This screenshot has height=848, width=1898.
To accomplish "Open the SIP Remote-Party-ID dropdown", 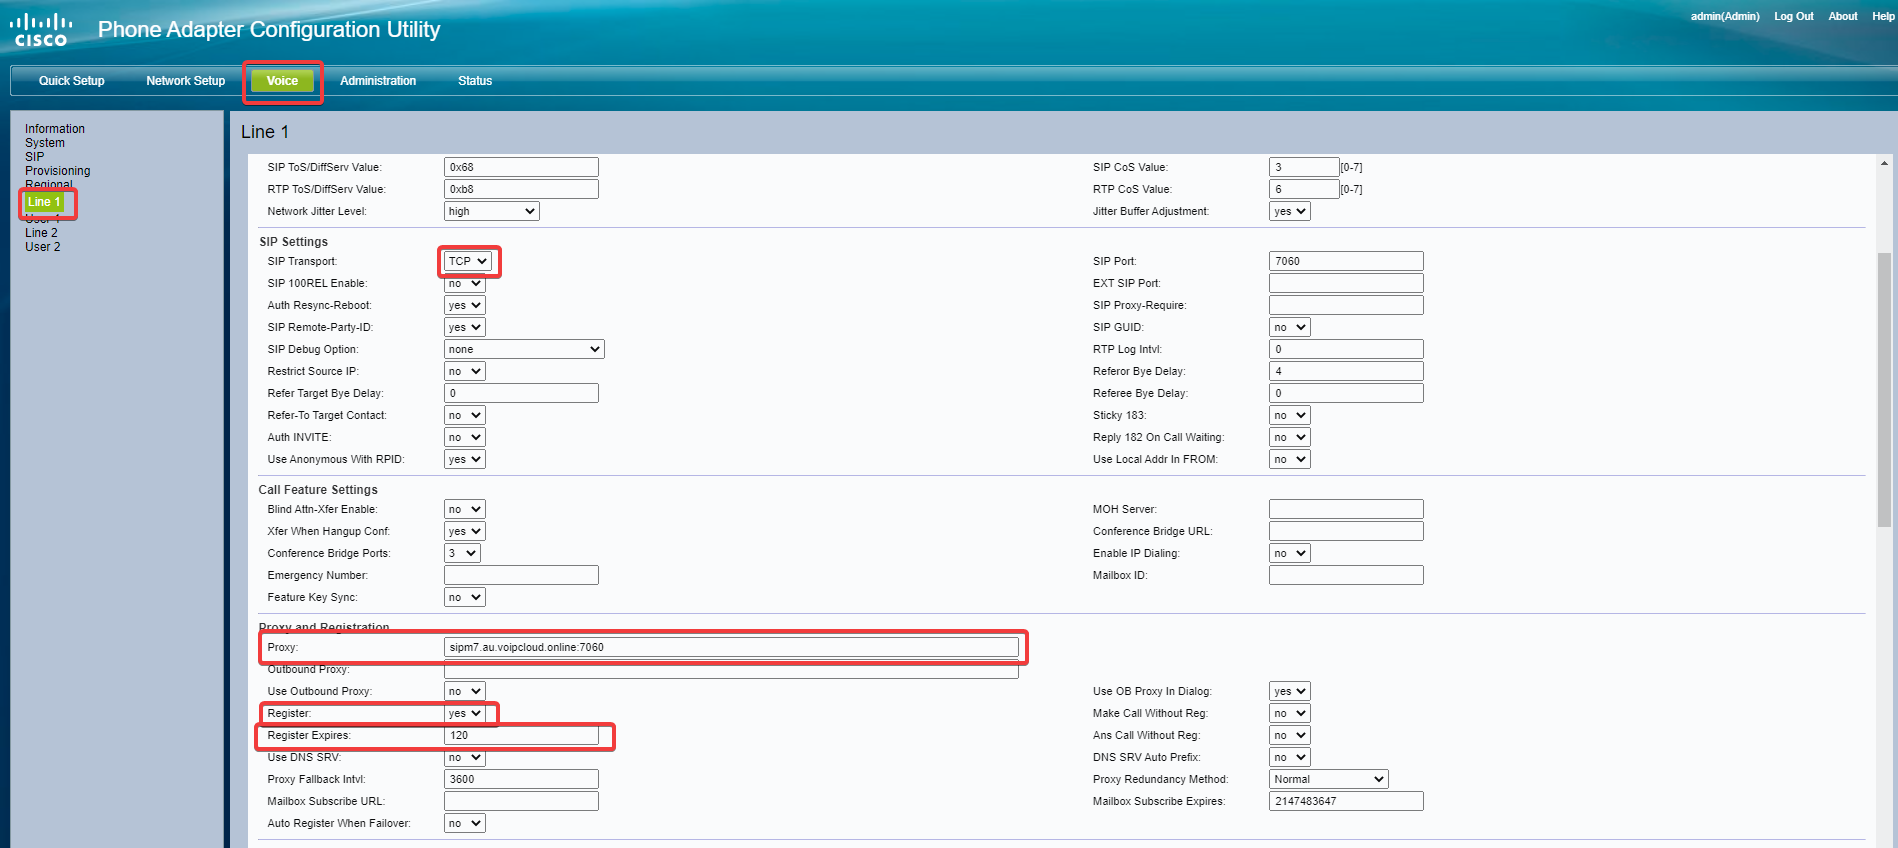I will [464, 327].
